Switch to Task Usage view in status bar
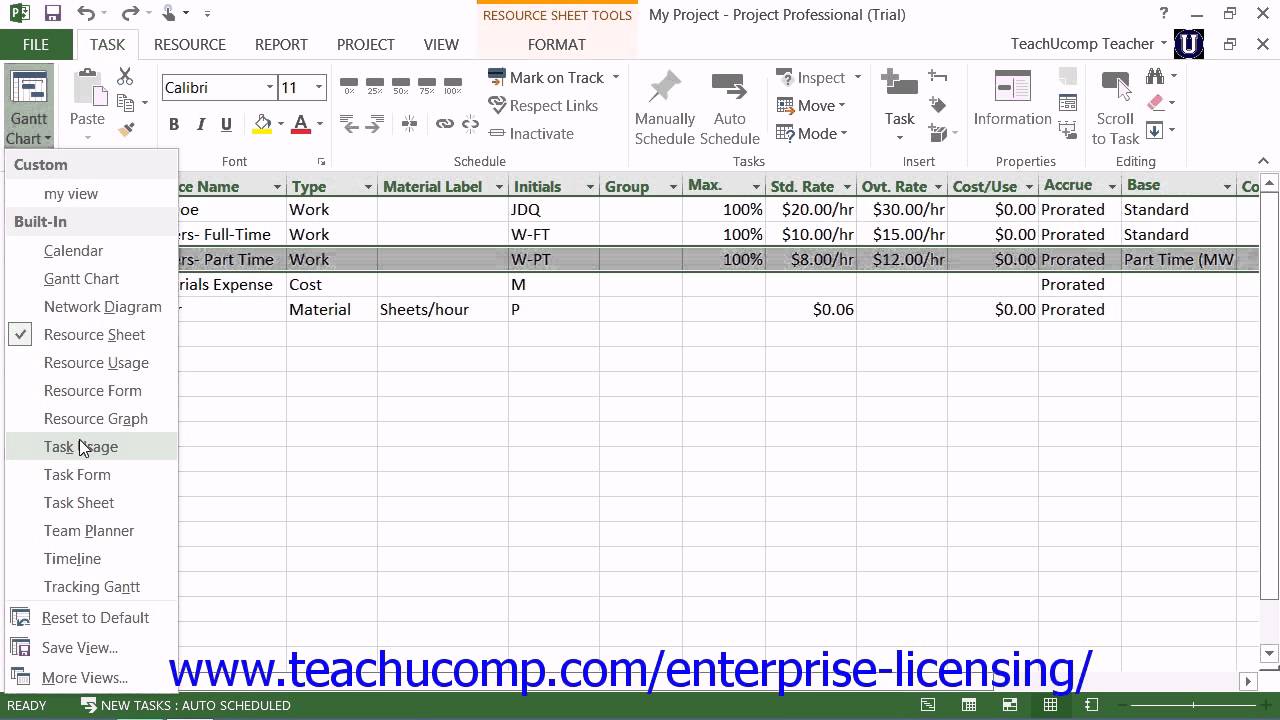 tap(970, 705)
